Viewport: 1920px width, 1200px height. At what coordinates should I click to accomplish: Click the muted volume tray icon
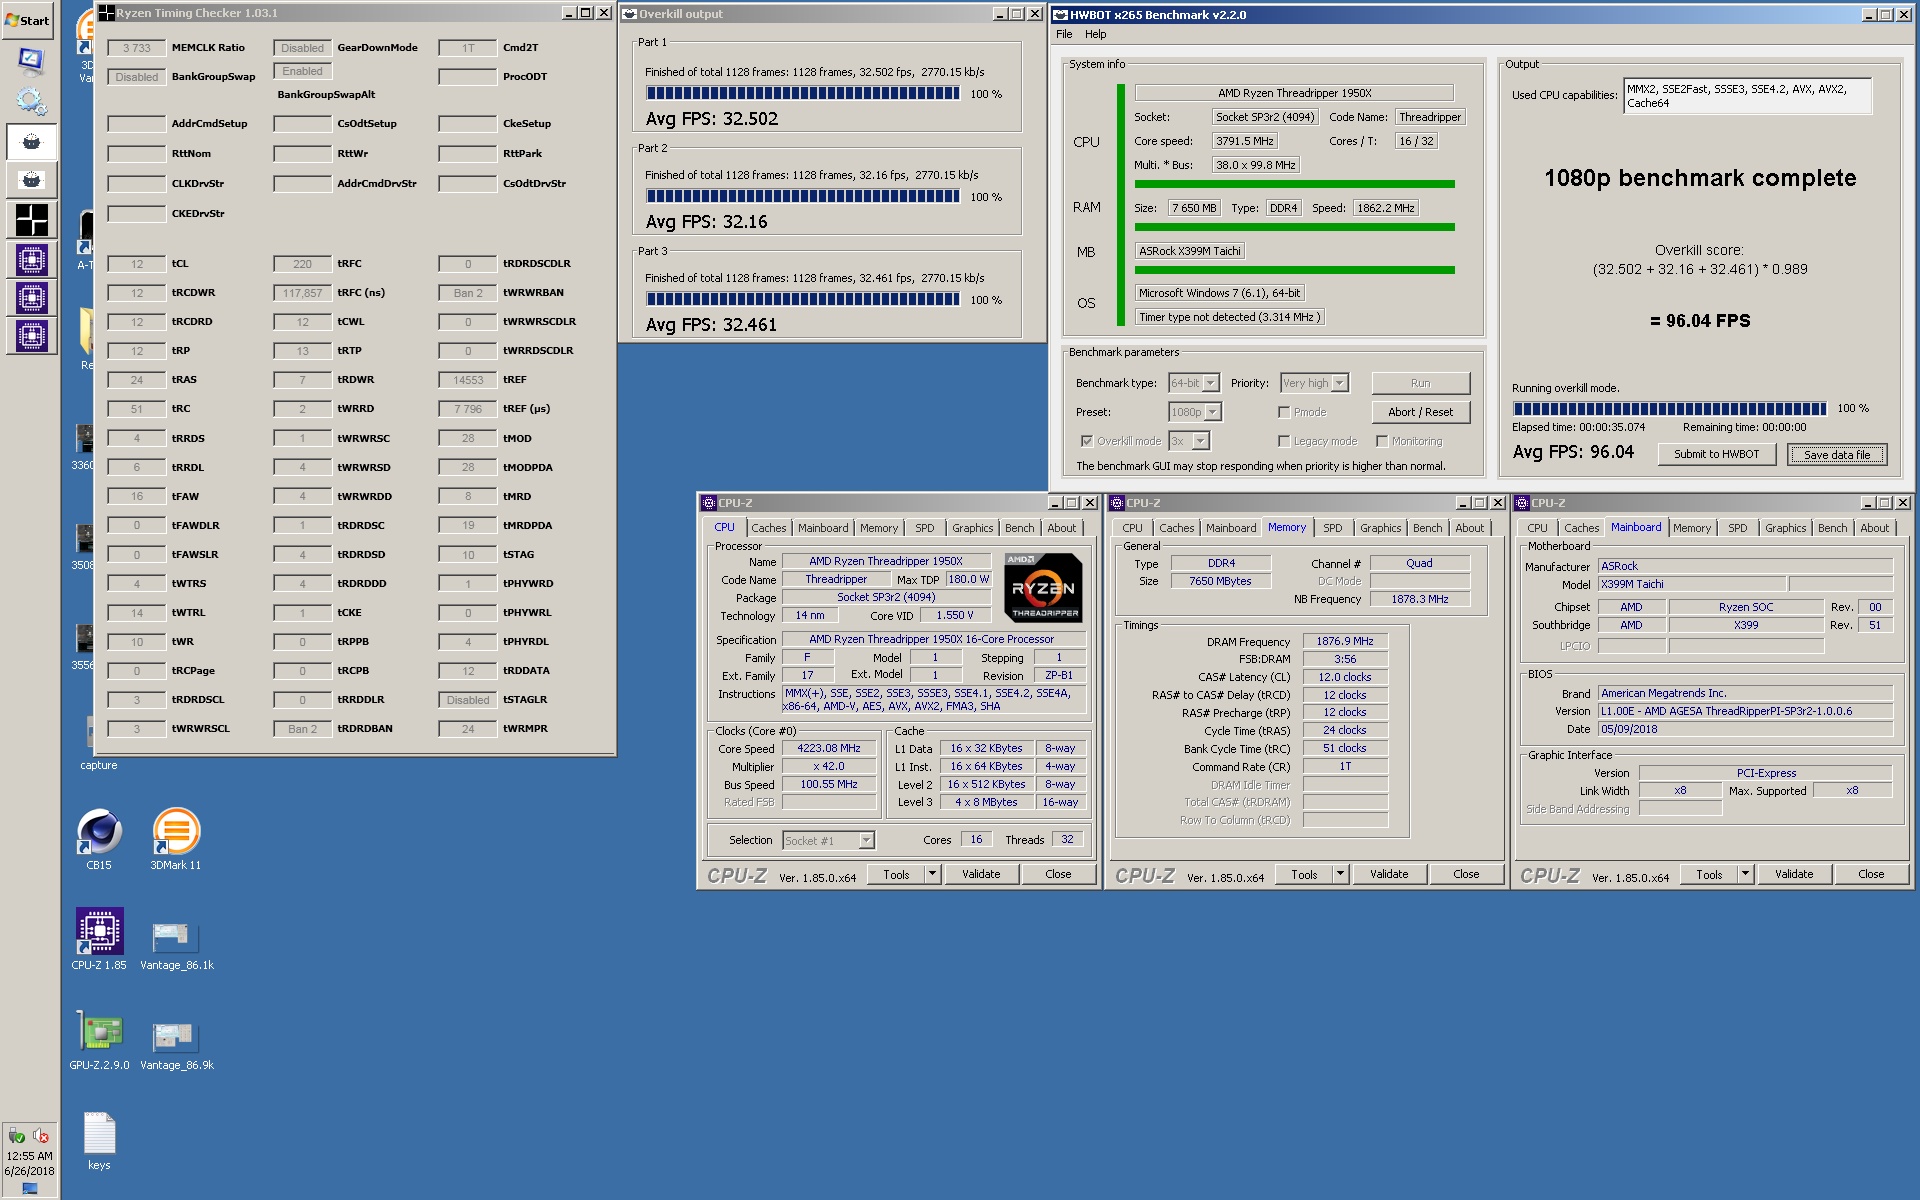click(x=41, y=1135)
